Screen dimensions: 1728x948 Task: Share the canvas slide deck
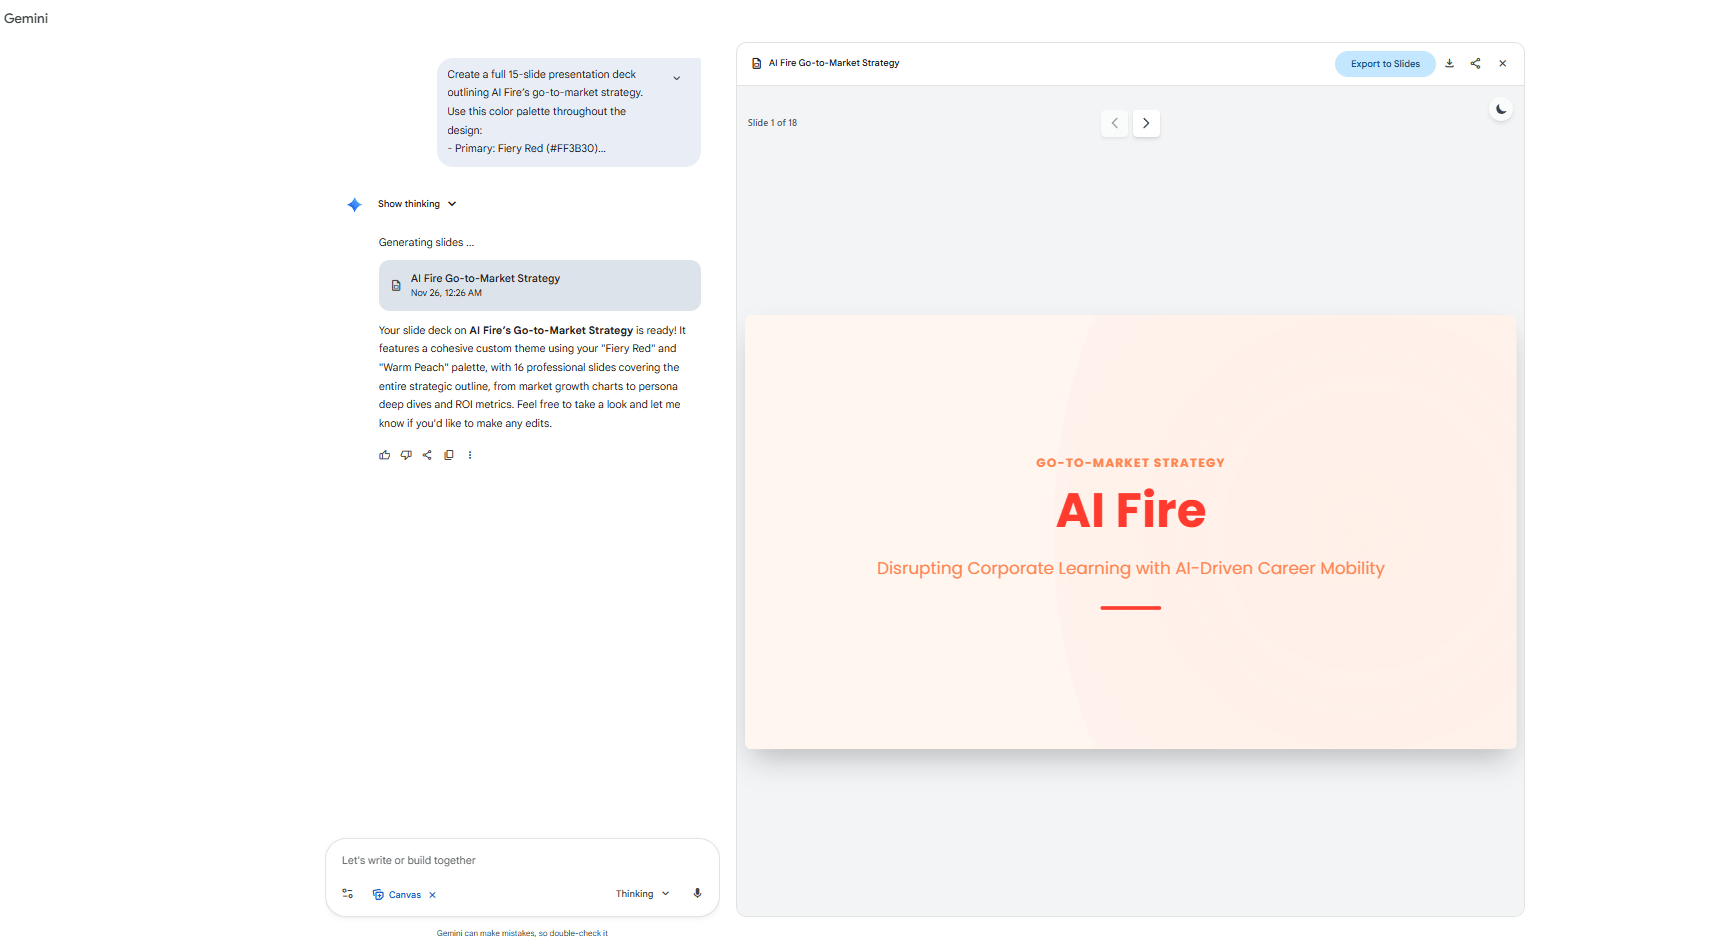pos(1475,63)
